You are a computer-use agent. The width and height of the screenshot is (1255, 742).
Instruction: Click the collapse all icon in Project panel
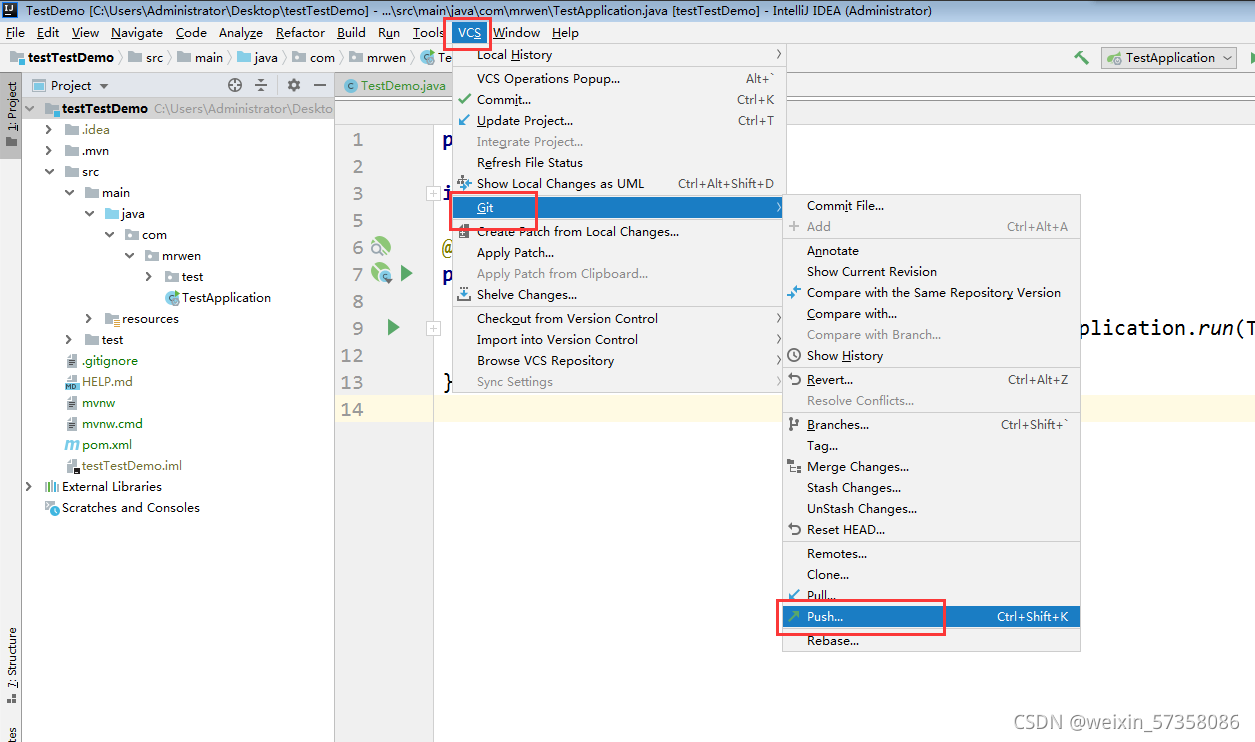coord(262,86)
